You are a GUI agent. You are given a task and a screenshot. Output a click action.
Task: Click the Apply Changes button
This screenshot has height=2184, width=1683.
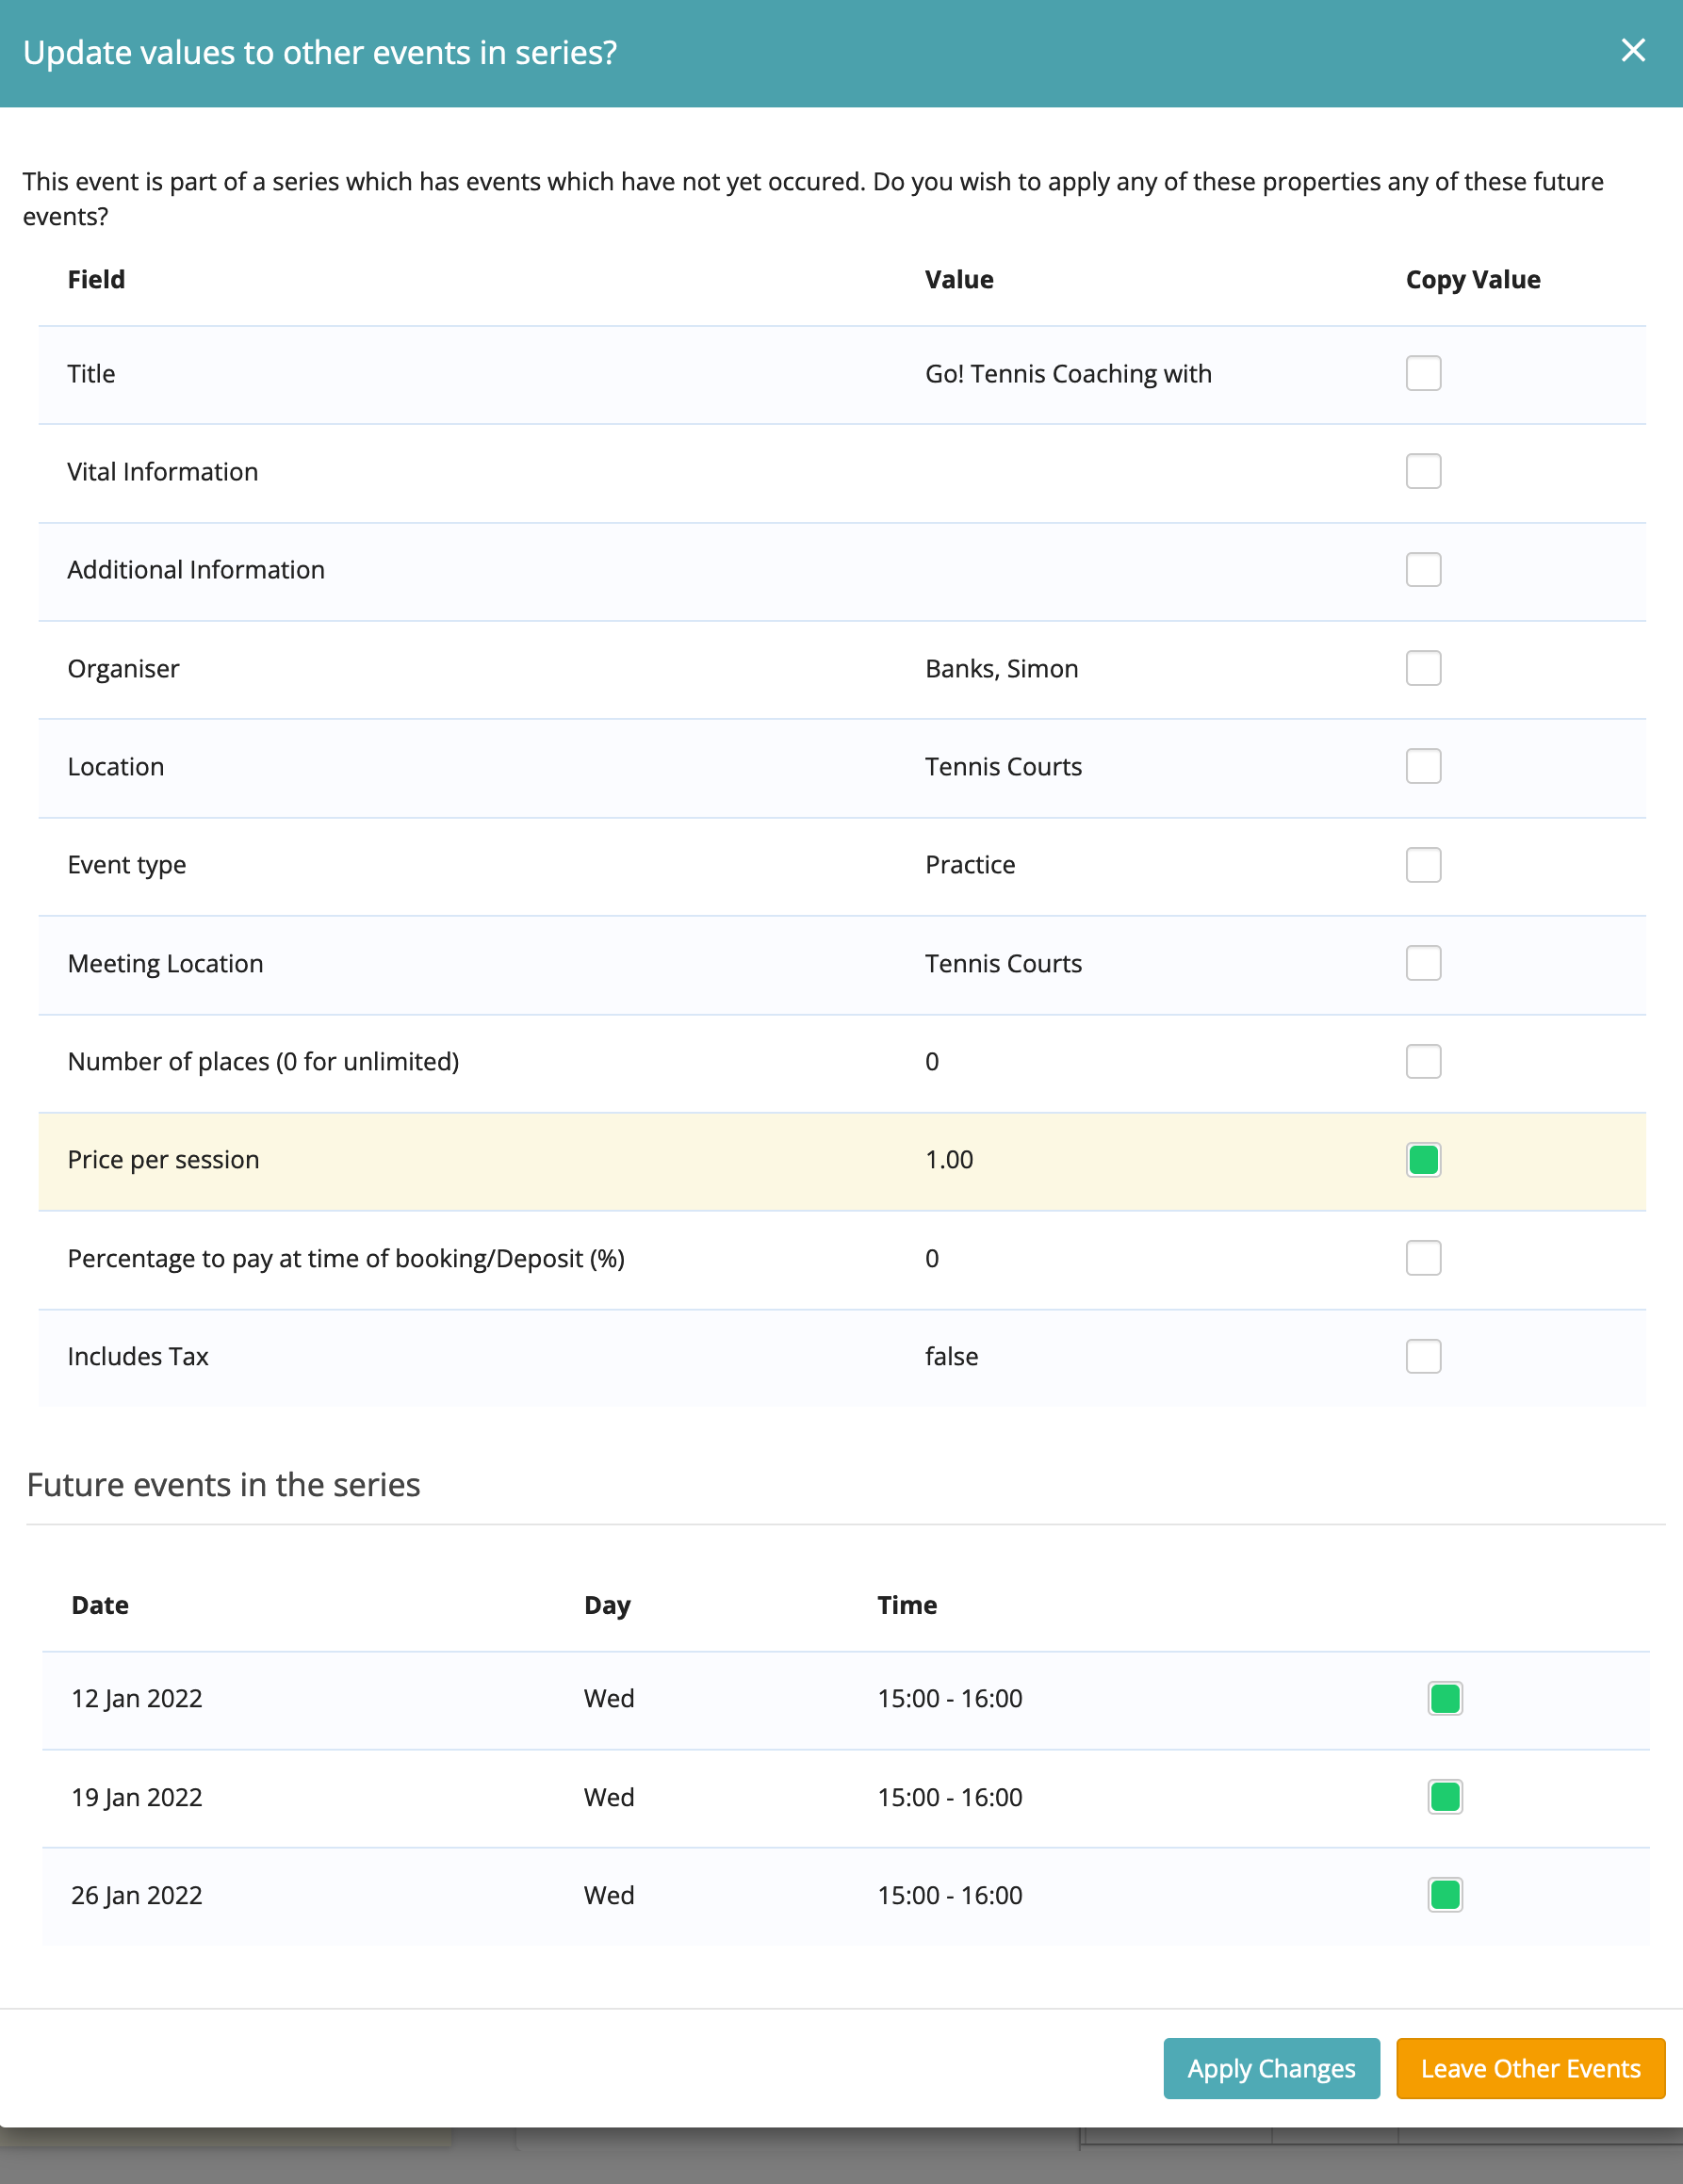tap(1270, 2068)
